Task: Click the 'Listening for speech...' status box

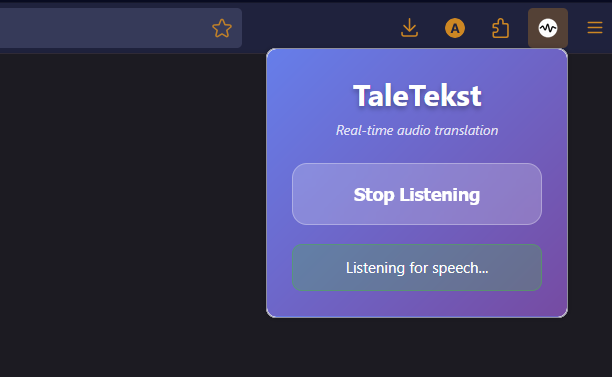Action: [x=417, y=268]
